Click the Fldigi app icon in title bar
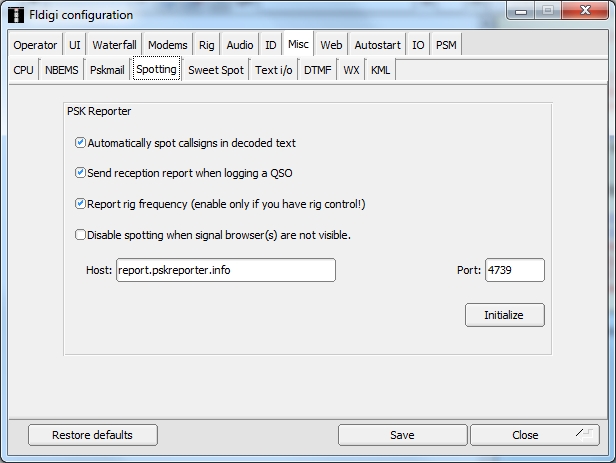 (x=15, y=14)
